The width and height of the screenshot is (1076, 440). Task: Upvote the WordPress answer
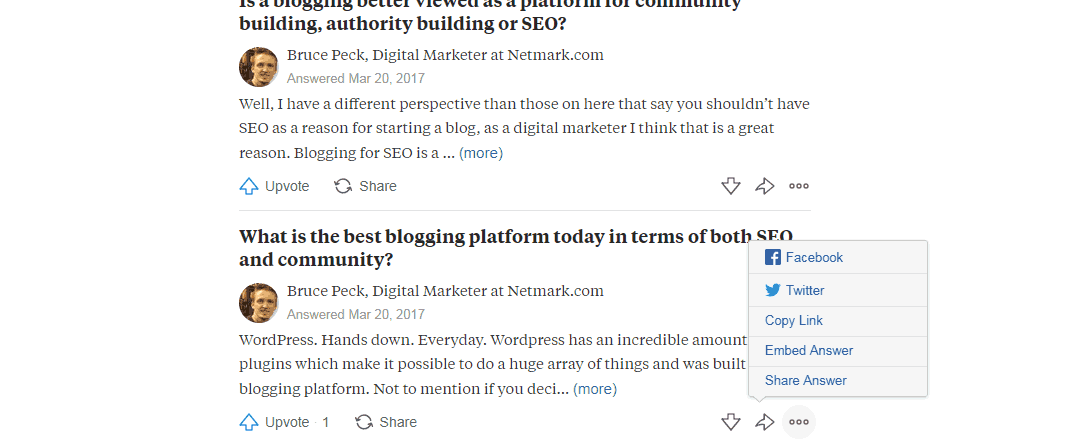pos(274,422)
